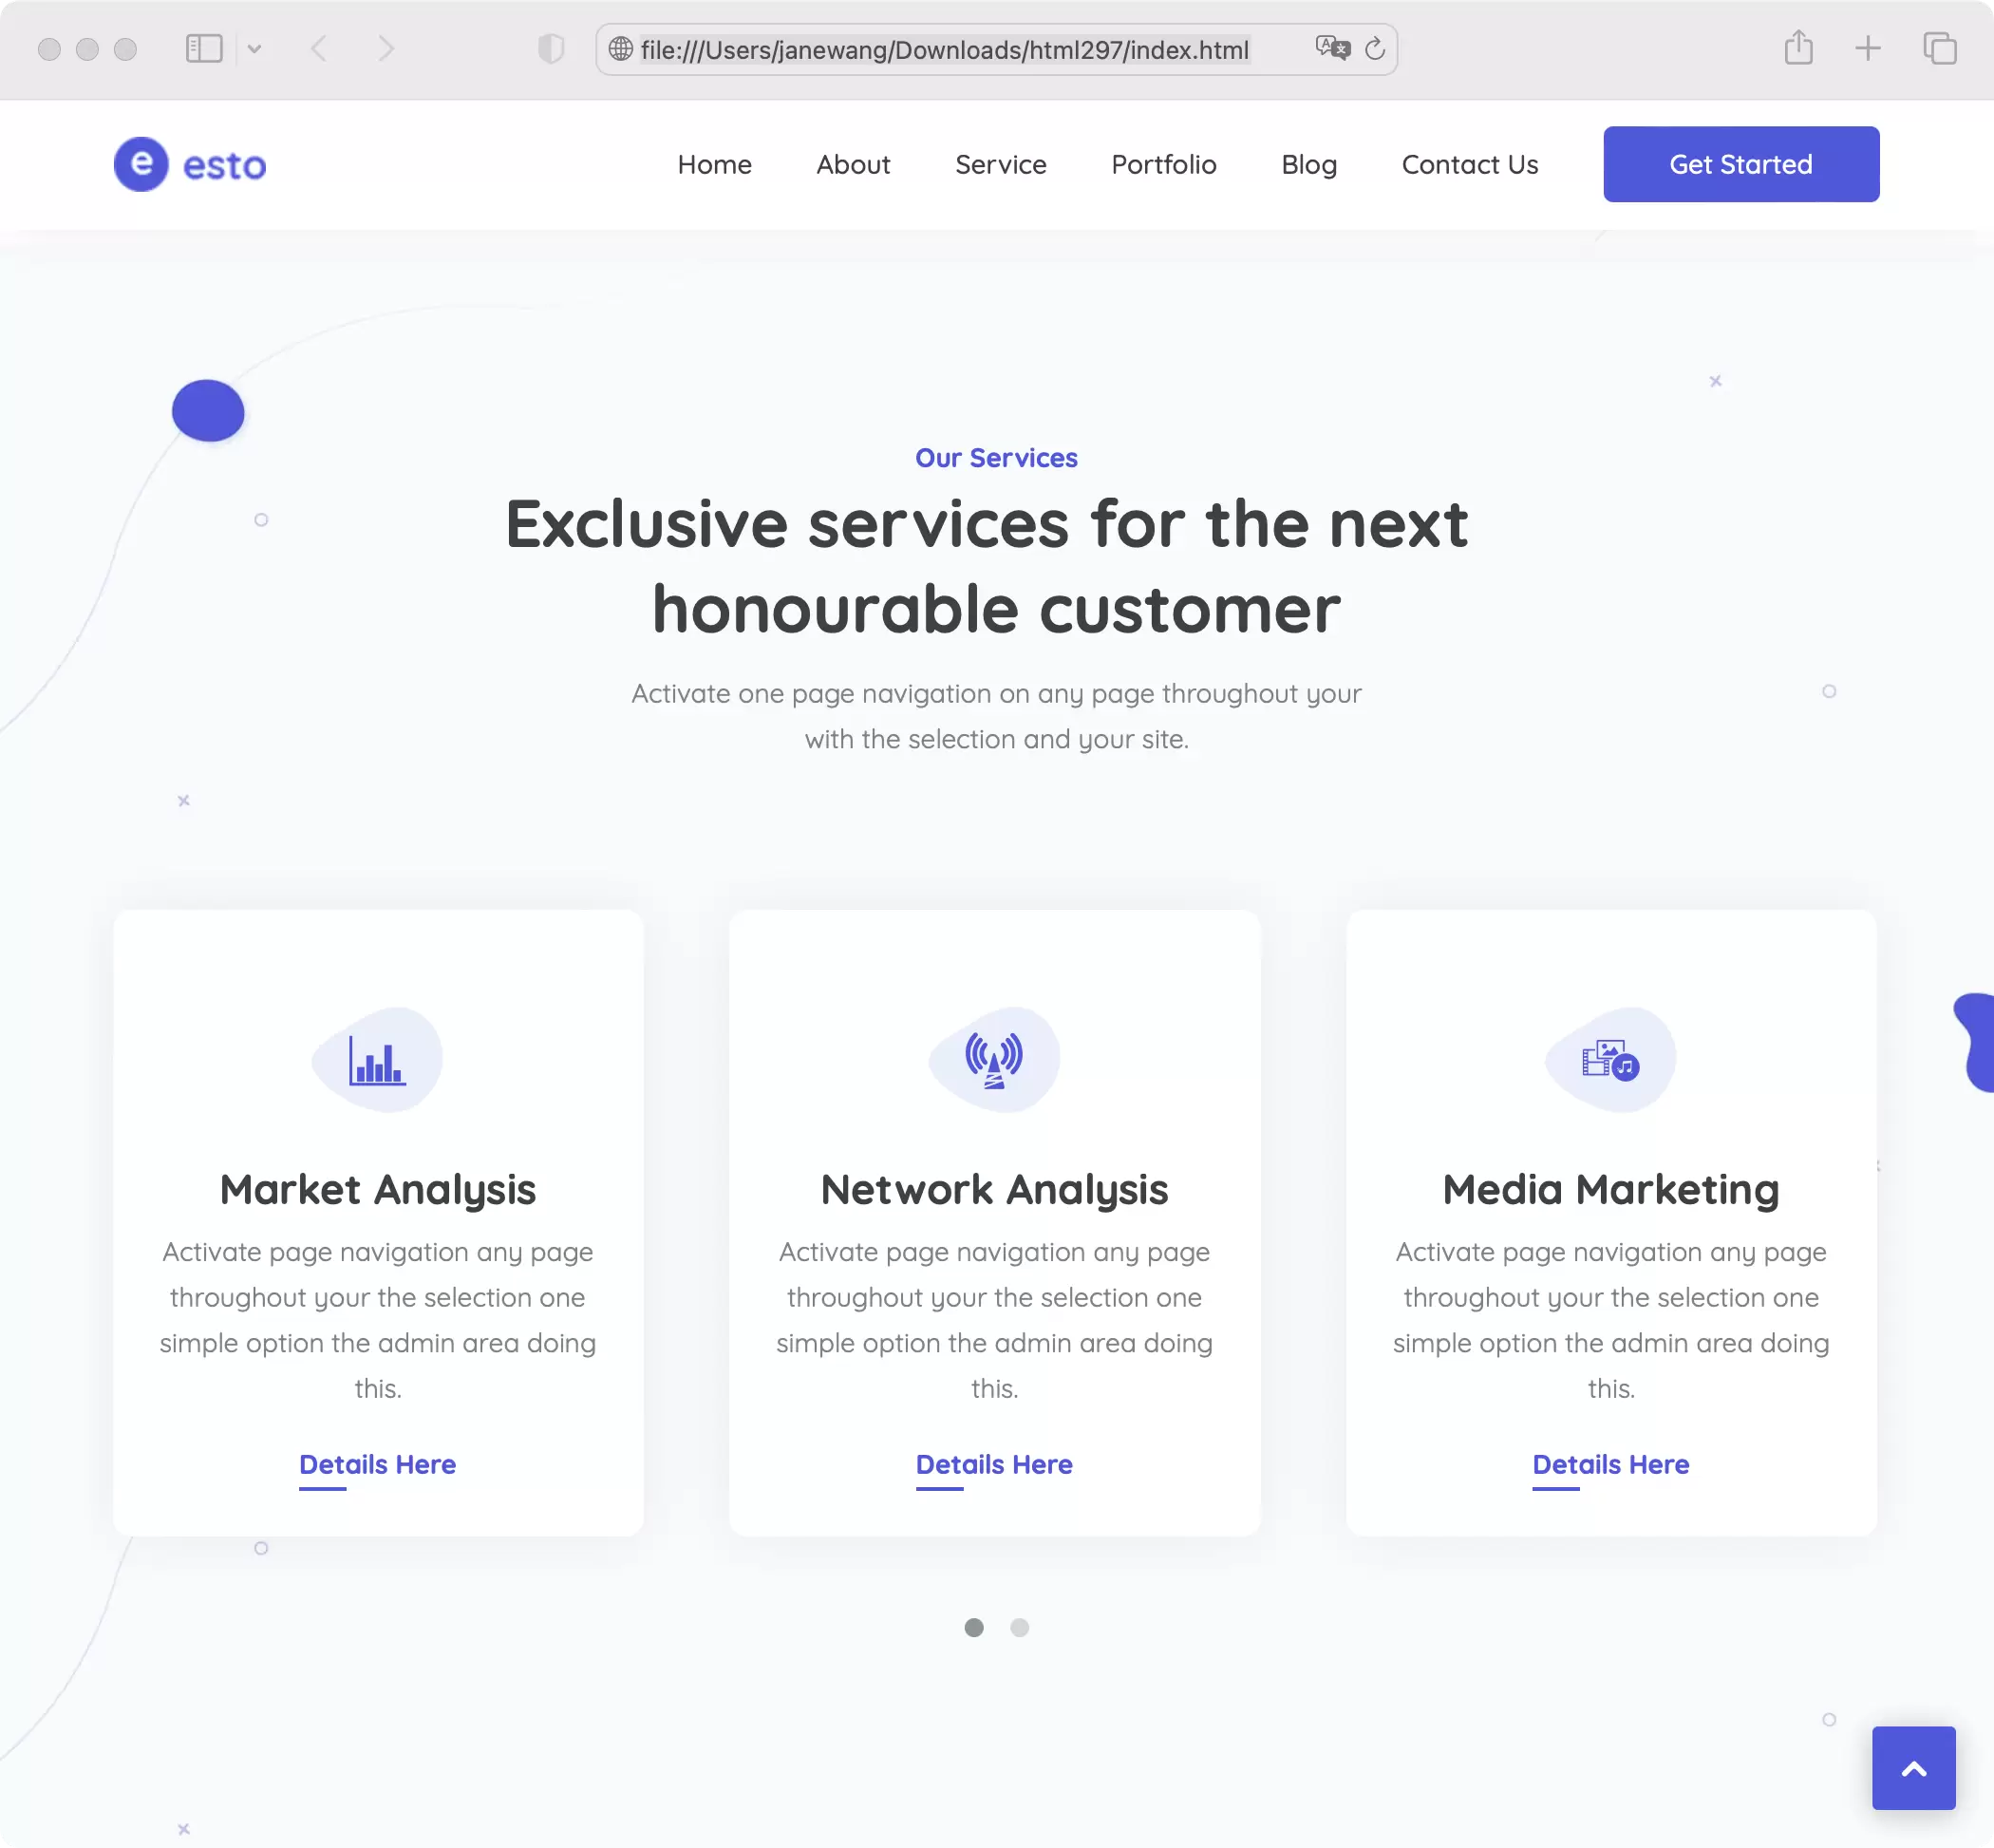
Task: Click the Media Marketing computer icon
Action: (1608, 1058)
